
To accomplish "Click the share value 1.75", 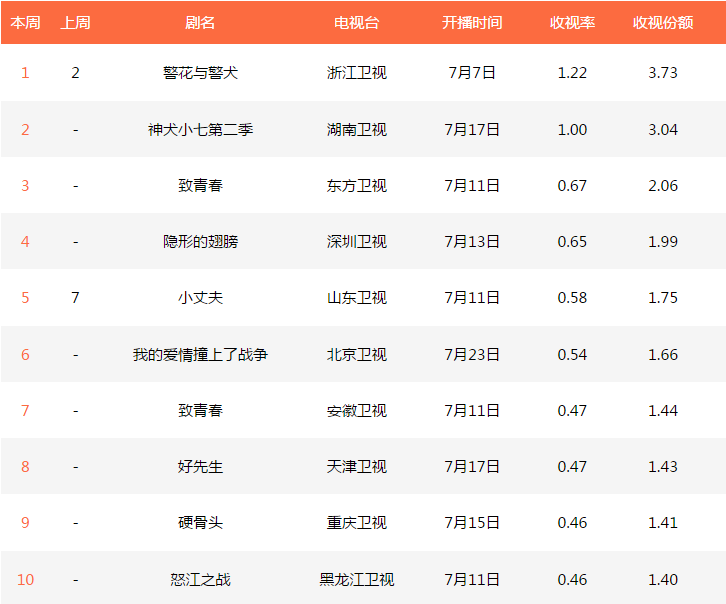I will tap(663, 298).
